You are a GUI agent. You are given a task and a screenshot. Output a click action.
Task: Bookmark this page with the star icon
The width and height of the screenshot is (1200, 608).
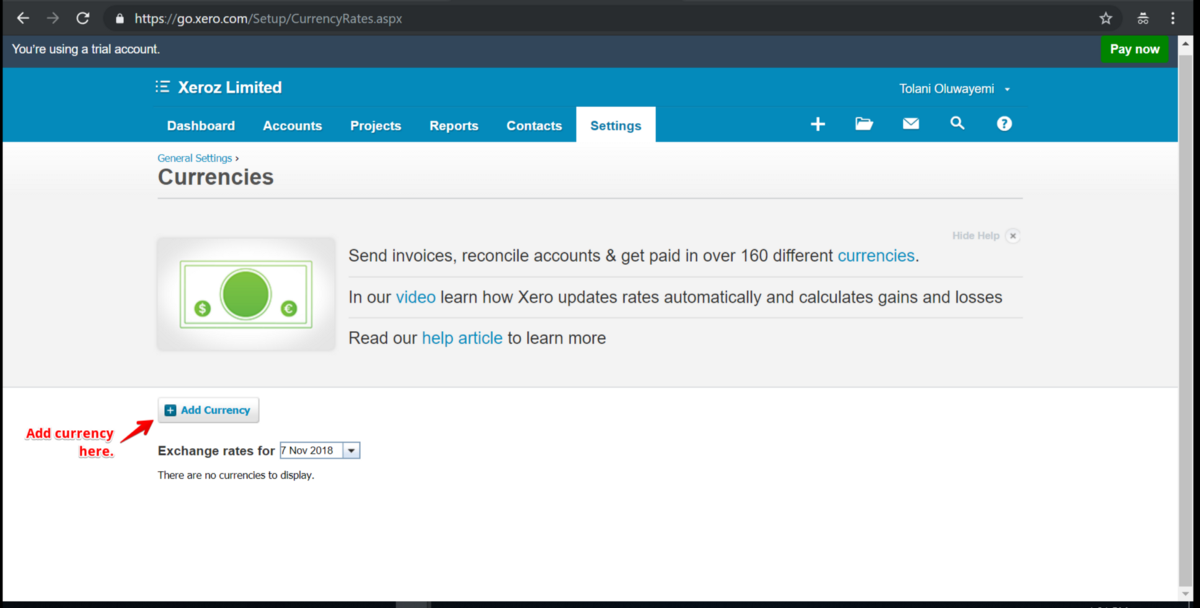pos(1105,18)
